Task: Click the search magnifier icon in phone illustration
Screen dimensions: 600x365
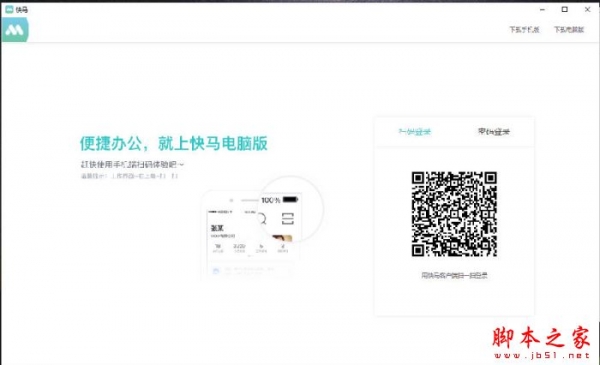Action: [262, 219]
